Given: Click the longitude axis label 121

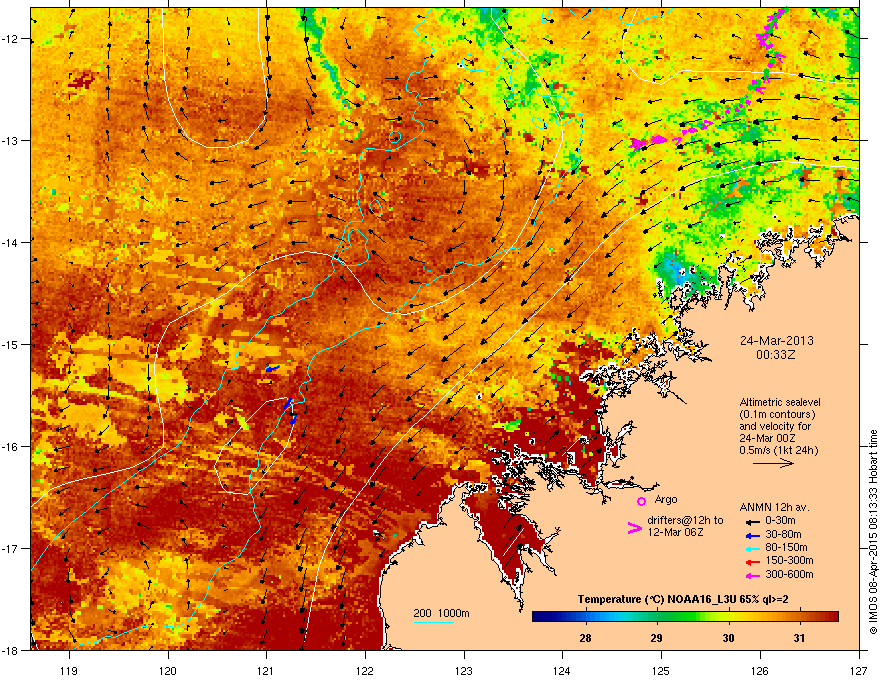Looking at the screenshot, I should 266,671.
